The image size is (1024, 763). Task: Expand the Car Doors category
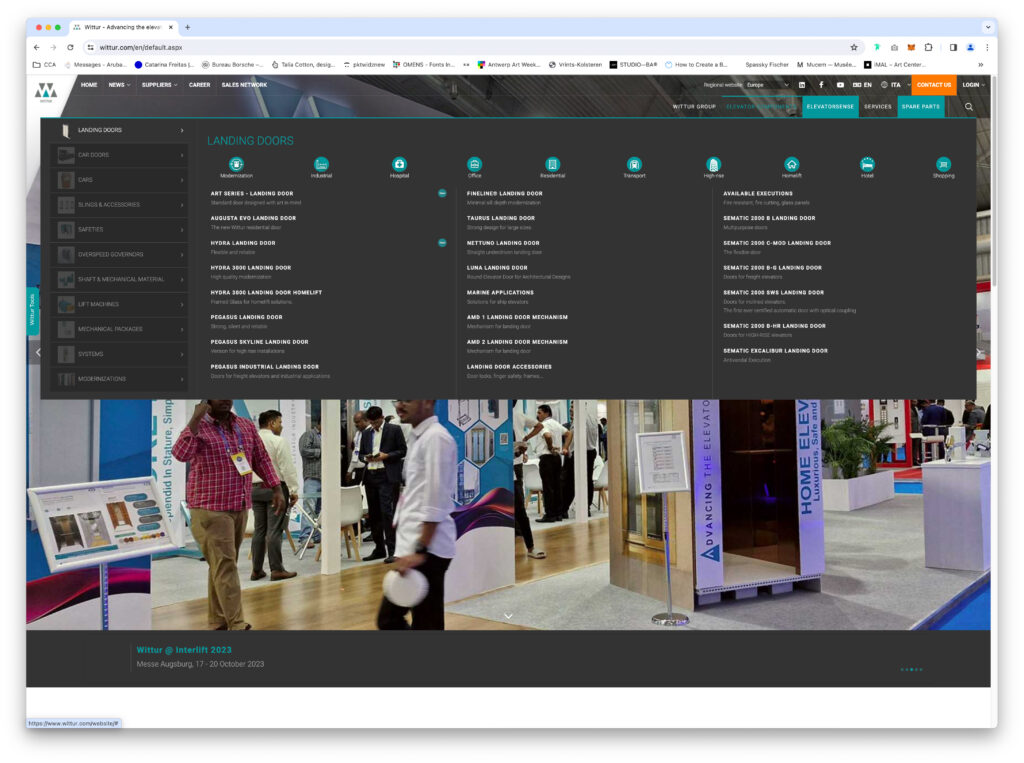(x=120, y=155)
